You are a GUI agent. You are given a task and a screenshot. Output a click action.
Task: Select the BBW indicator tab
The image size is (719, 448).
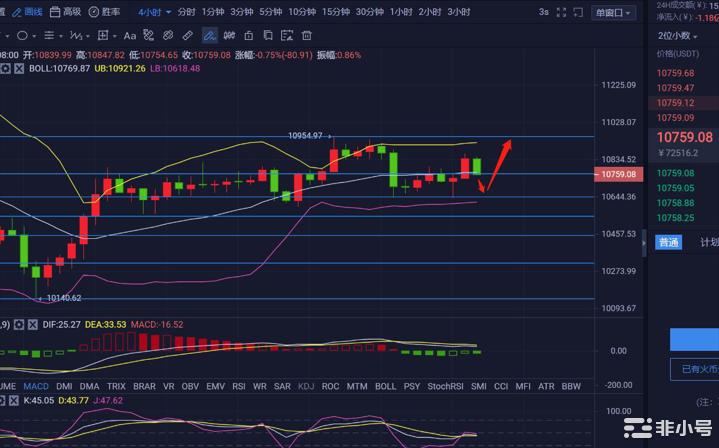pyautogui.click(x=571, y=387)
